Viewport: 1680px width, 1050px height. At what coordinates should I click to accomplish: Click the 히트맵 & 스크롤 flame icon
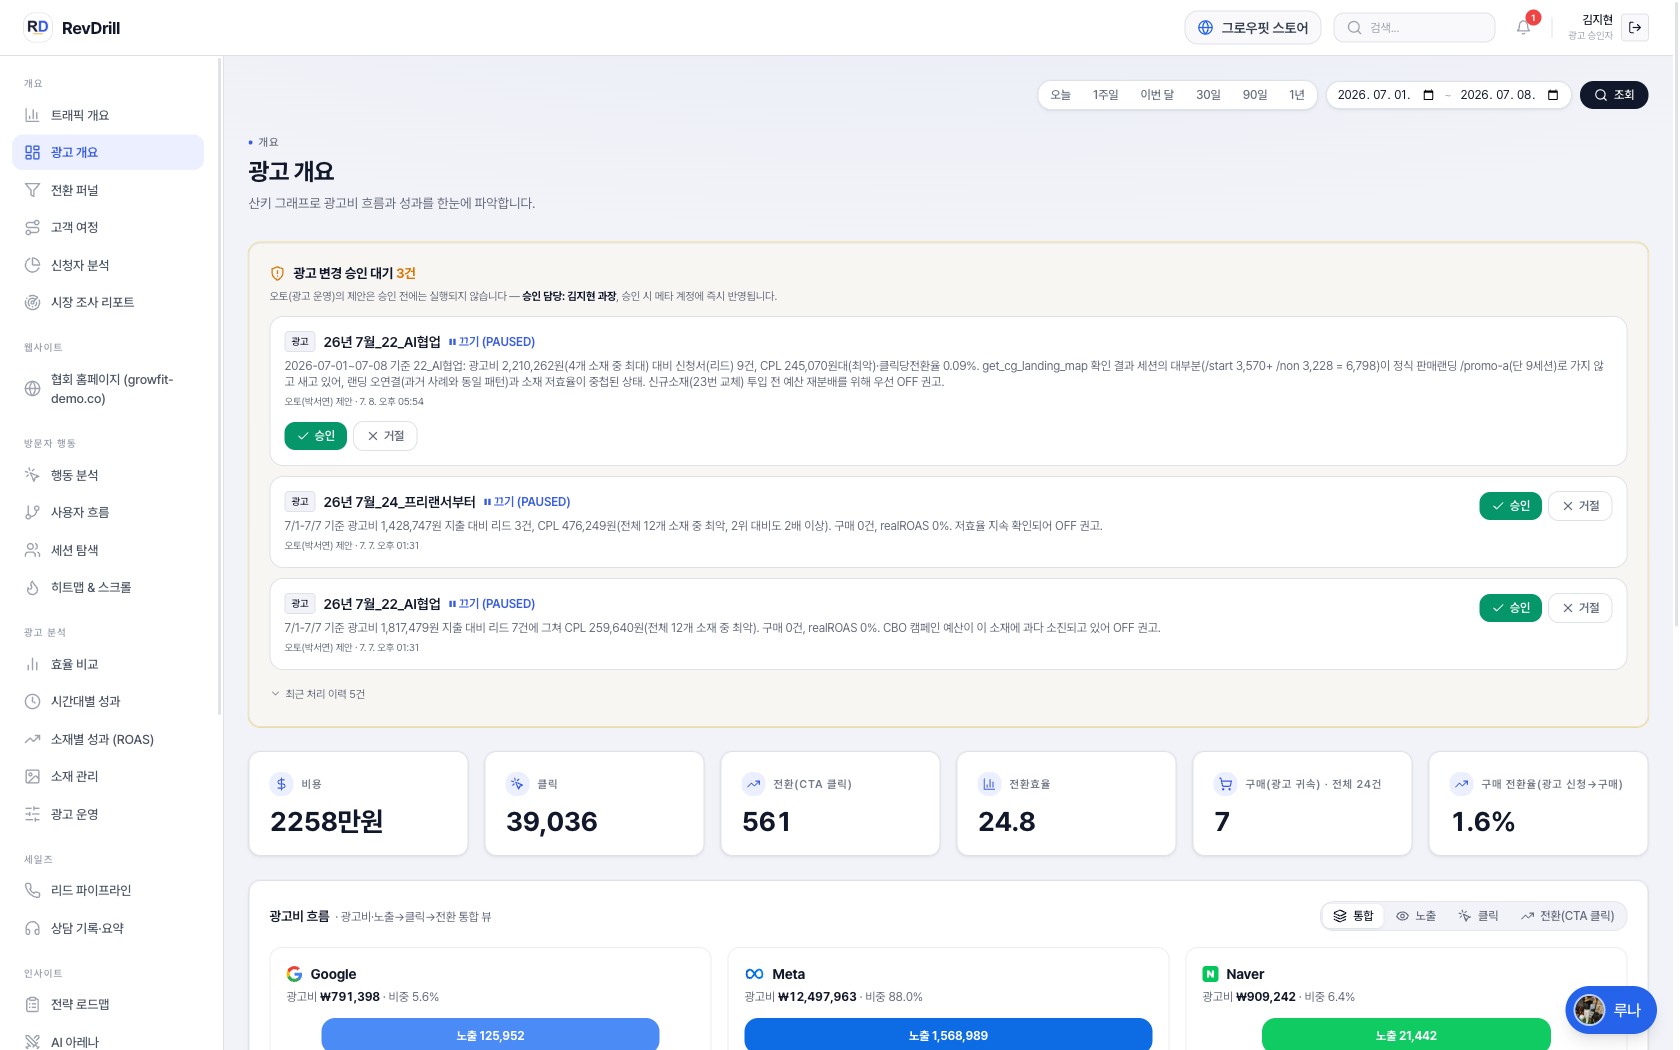pyautogui.click(x=32, y=587)
